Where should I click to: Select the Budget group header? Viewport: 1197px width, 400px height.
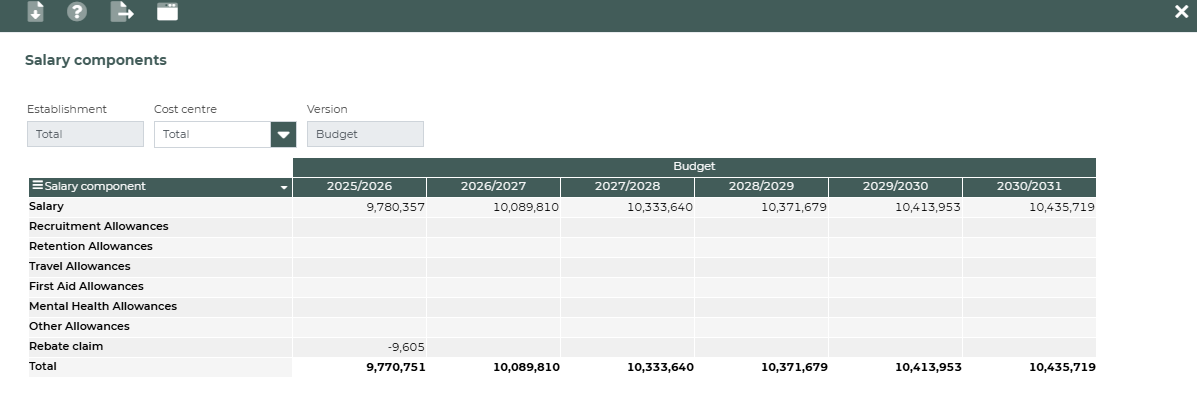pos(694,167)
